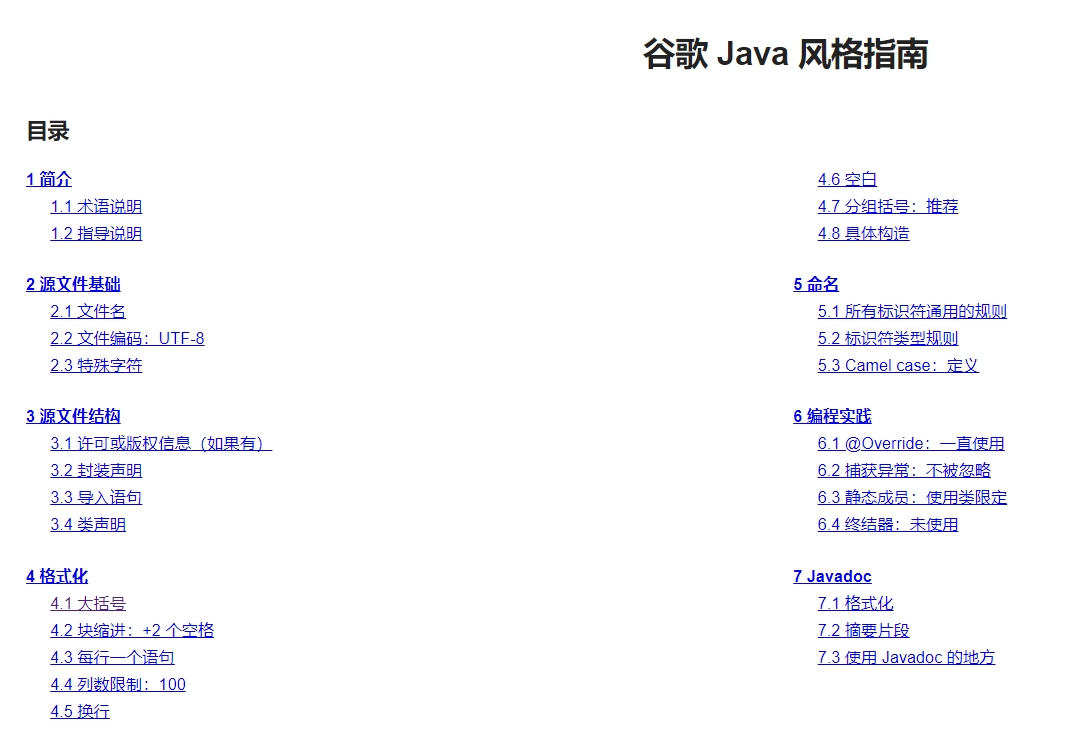The width and height of the screenshot is (1073, 732).
Task: Open '2.3 特殊字符' link
Action: [x=96, y=365]
